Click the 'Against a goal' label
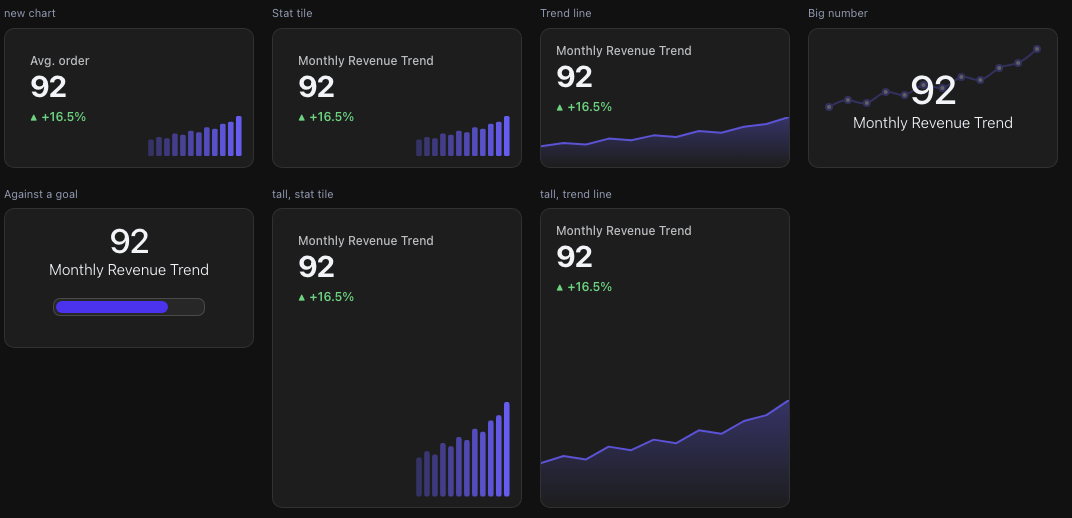1072x518 pixels. 41,194
